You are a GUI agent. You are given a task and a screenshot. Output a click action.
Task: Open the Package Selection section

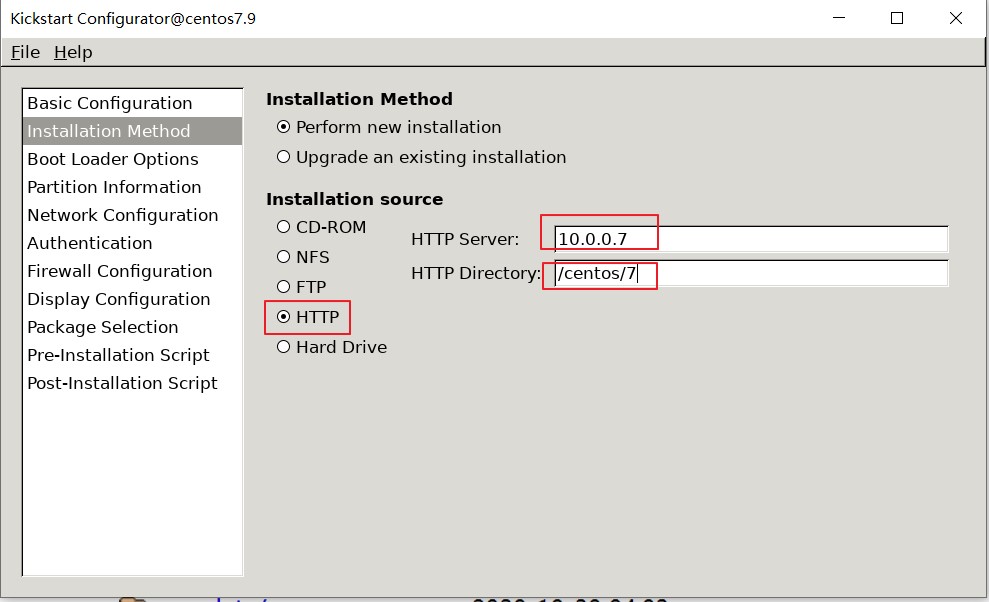click(x=132, y=327)
